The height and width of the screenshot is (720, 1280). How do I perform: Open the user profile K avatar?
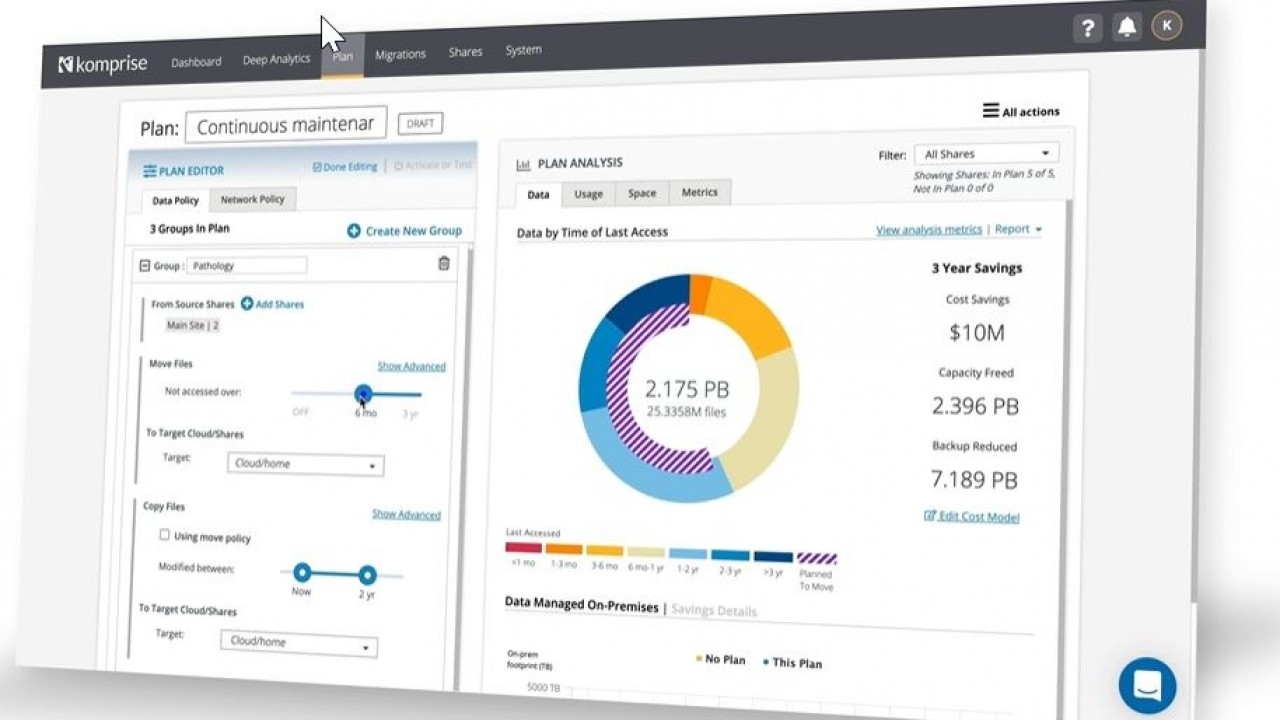tap(1166, 26)
